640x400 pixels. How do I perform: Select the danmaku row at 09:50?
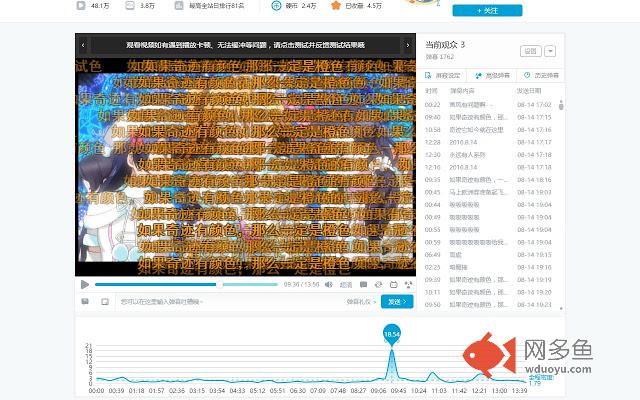(488, 305)
